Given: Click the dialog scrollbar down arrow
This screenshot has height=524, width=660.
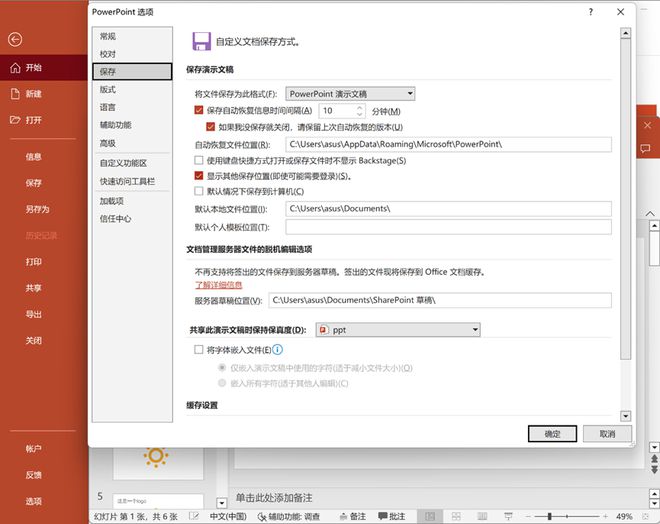Looking at the screenshot, I should (625, 416).
